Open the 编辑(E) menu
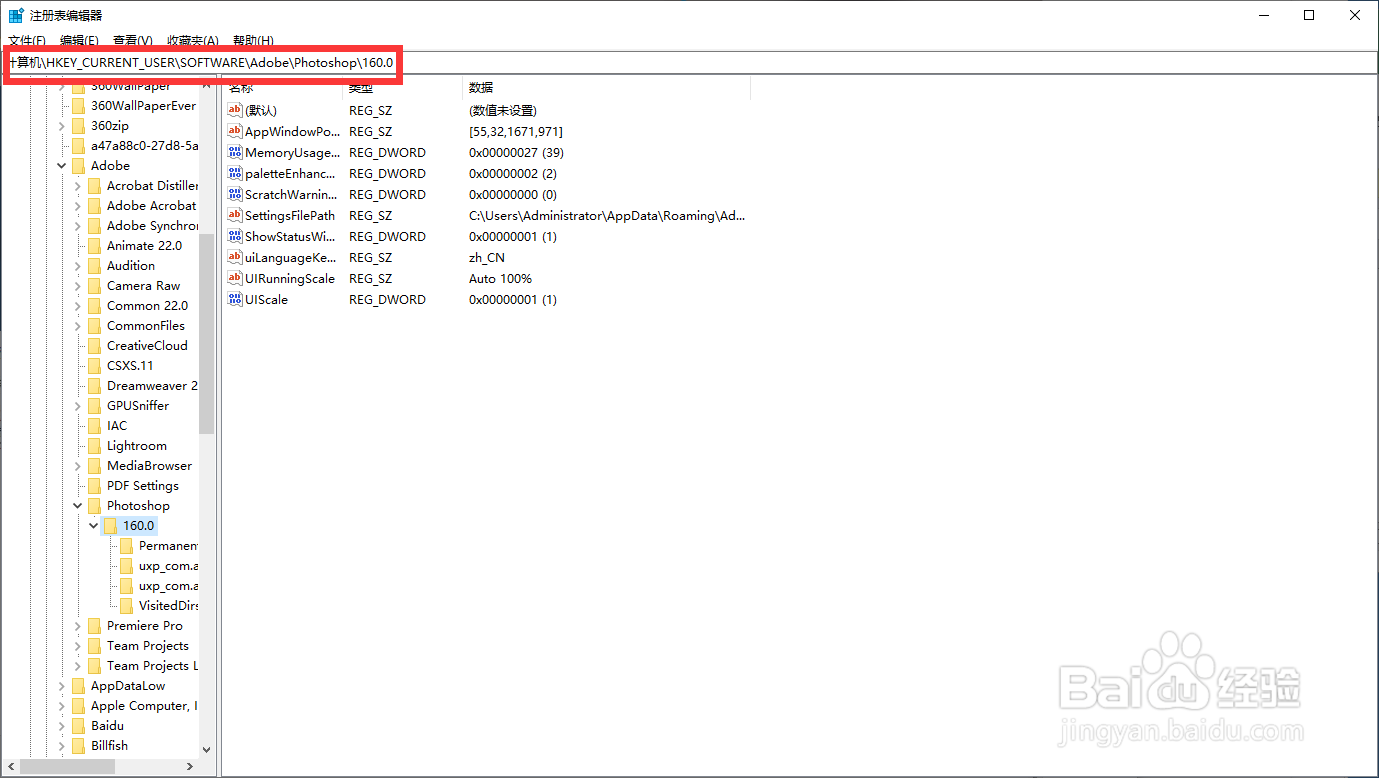 (79, 41)
